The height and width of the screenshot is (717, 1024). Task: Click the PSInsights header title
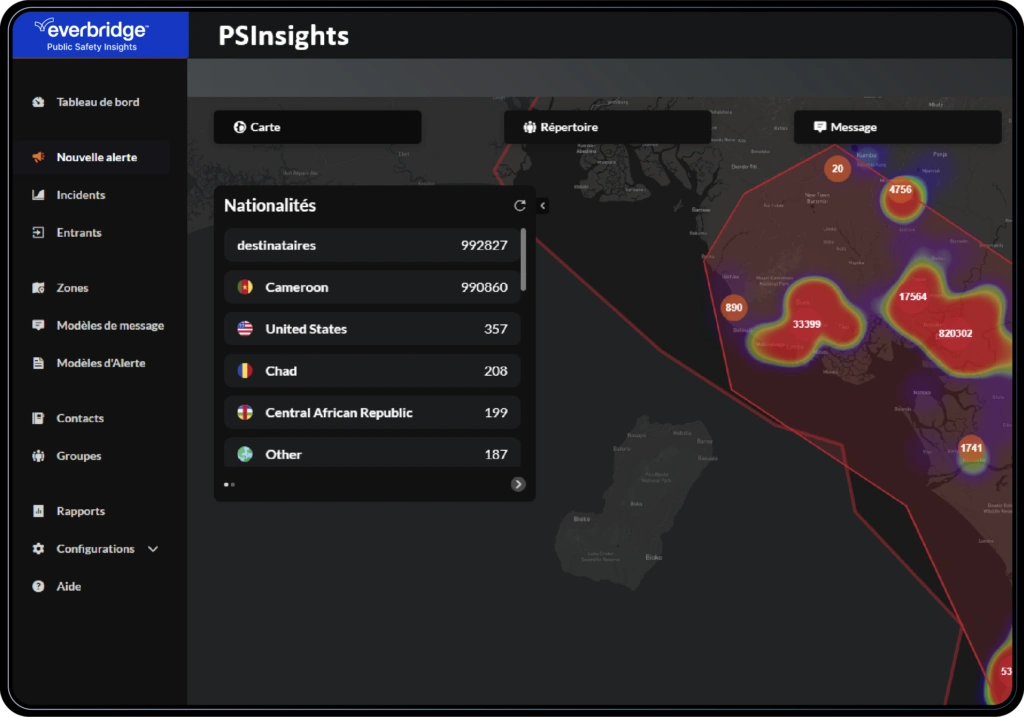click(283, 35)
